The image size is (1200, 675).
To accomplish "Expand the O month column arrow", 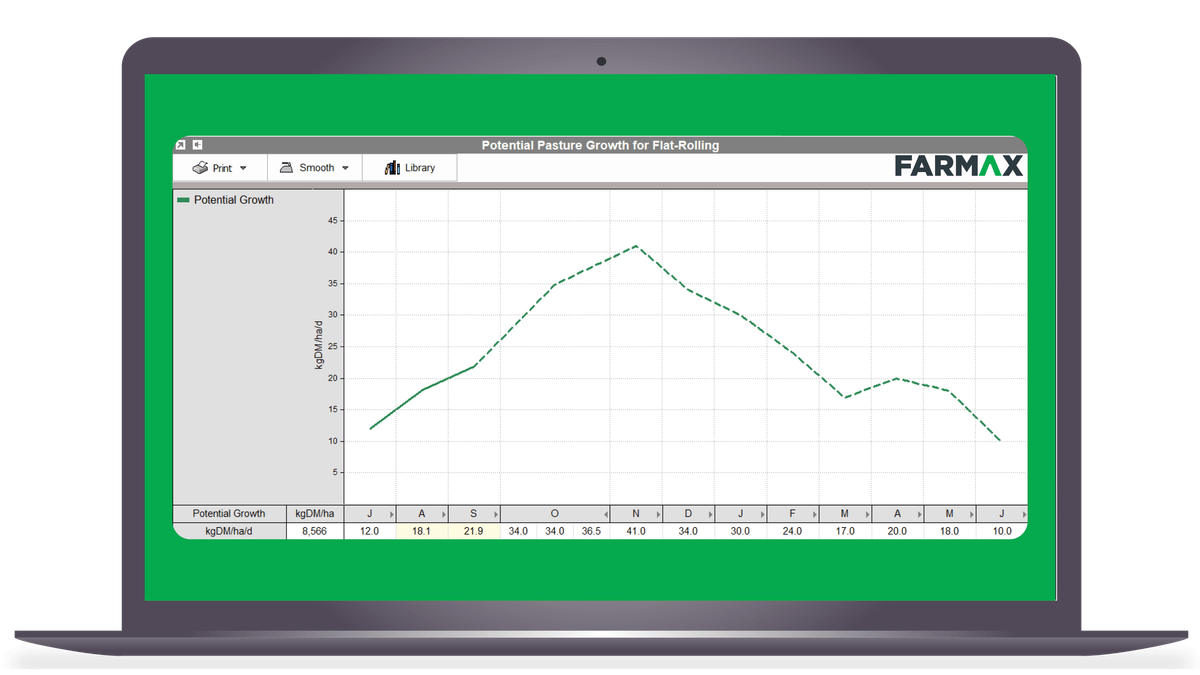I will tap(606, 514).
